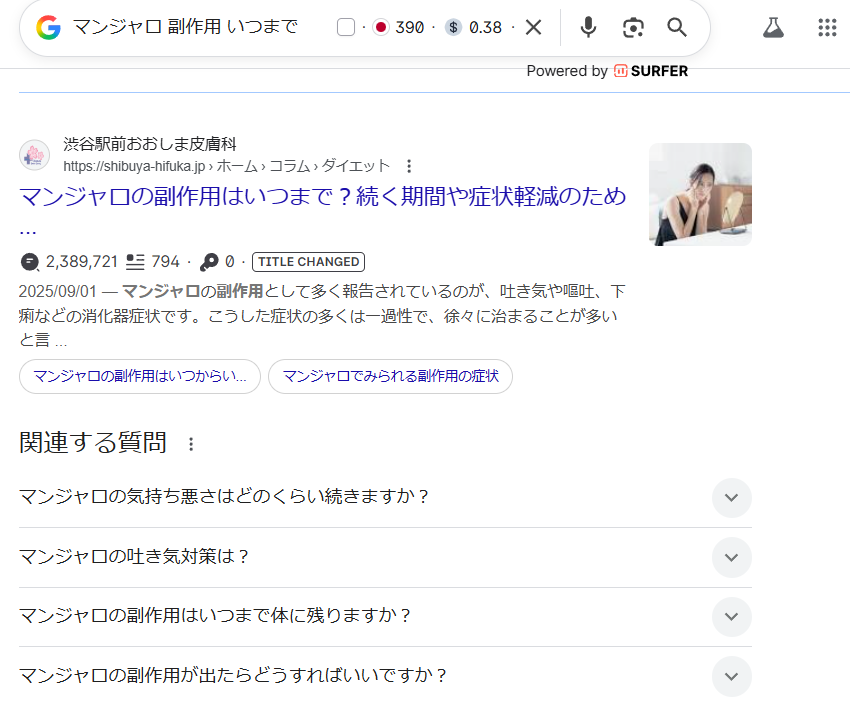850x705 pixels.
Task: Select the マンジャロでみられる副作用の症状 chip
Action: (x=390, y=377)
